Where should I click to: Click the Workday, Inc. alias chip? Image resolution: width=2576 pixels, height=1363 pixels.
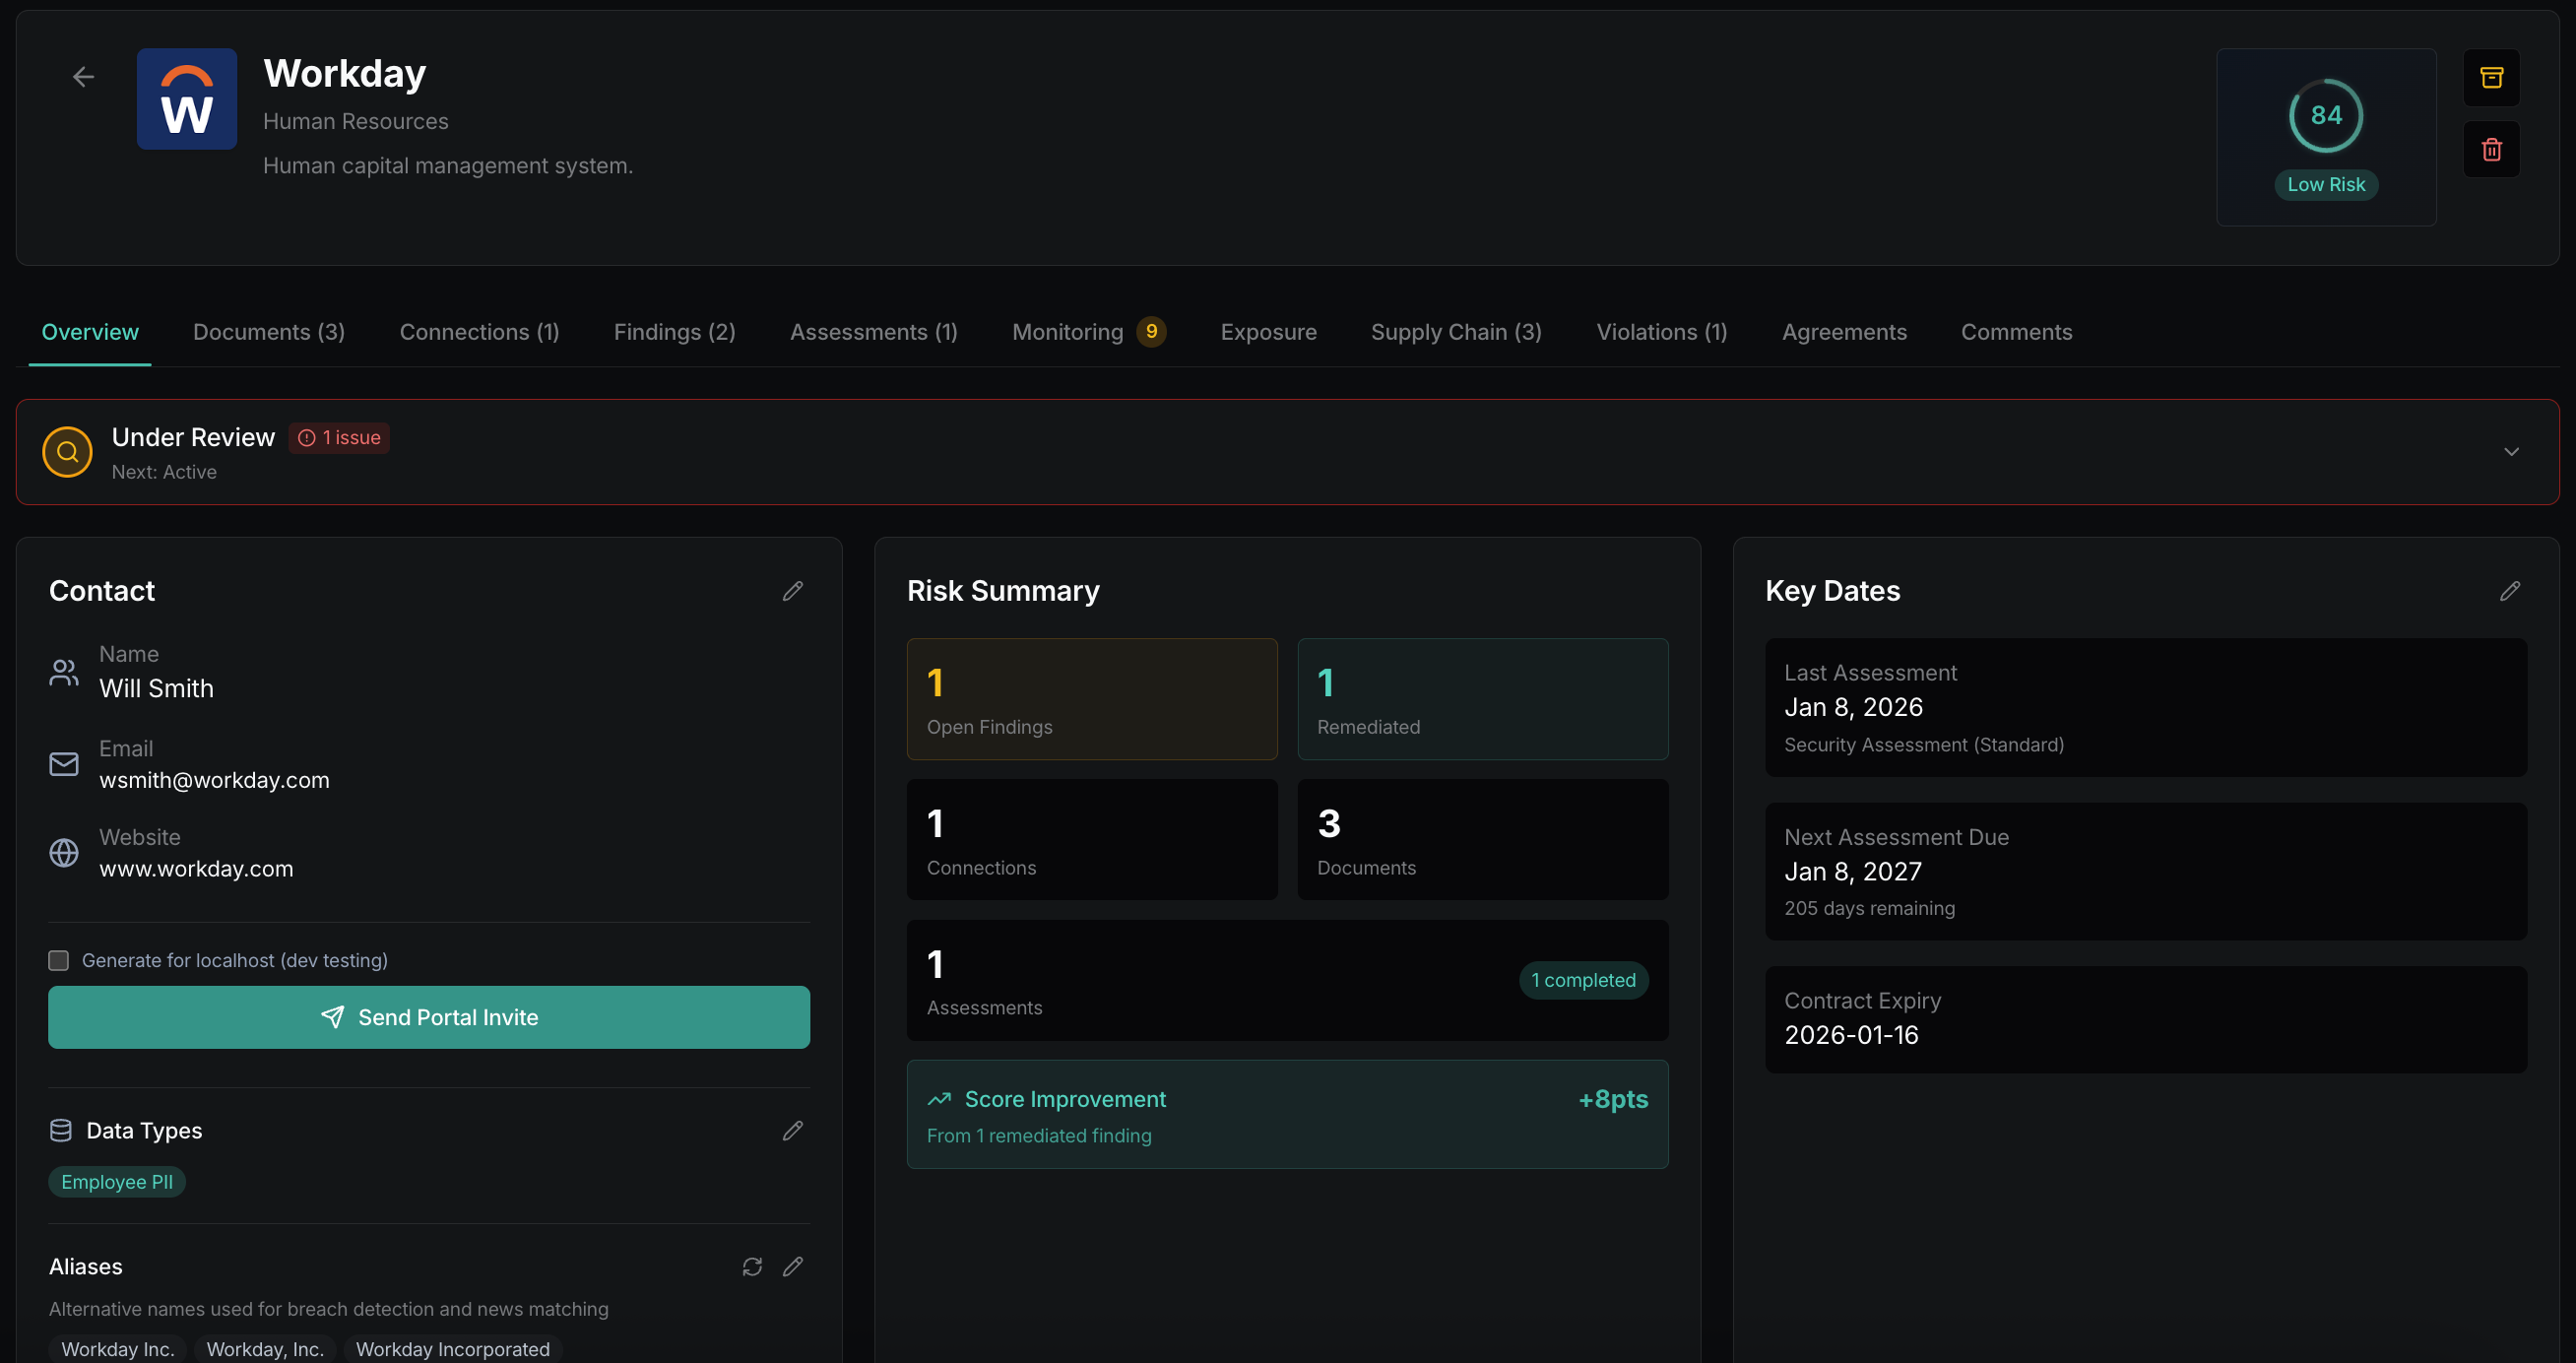coord(265,1349)
